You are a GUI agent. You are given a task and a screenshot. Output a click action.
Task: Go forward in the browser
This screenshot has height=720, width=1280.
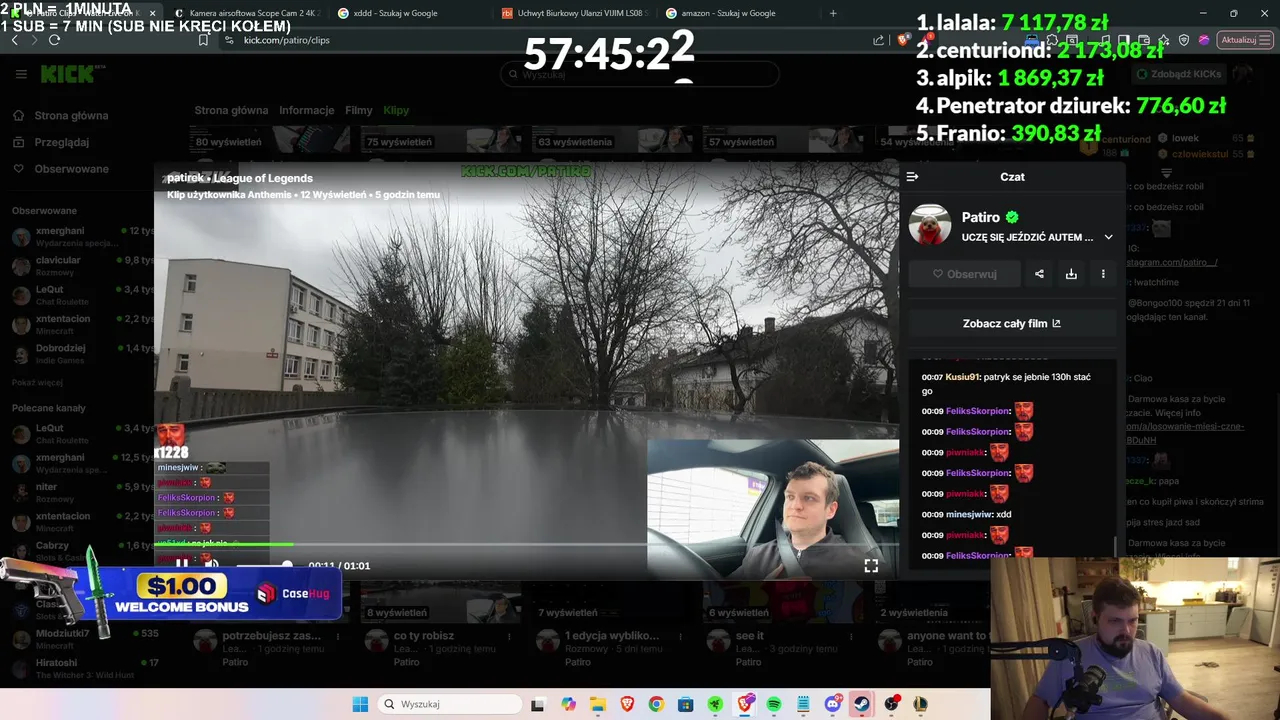[34, 40]
